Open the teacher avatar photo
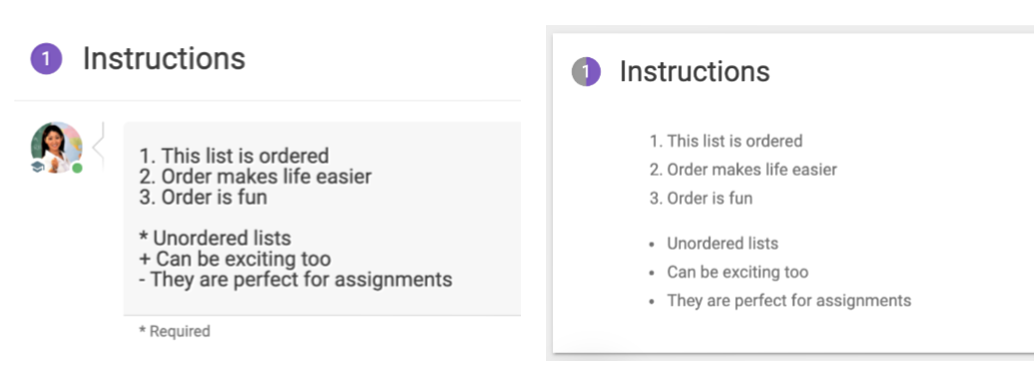Viewport: 1034px width, 384px height. (56, 147)
